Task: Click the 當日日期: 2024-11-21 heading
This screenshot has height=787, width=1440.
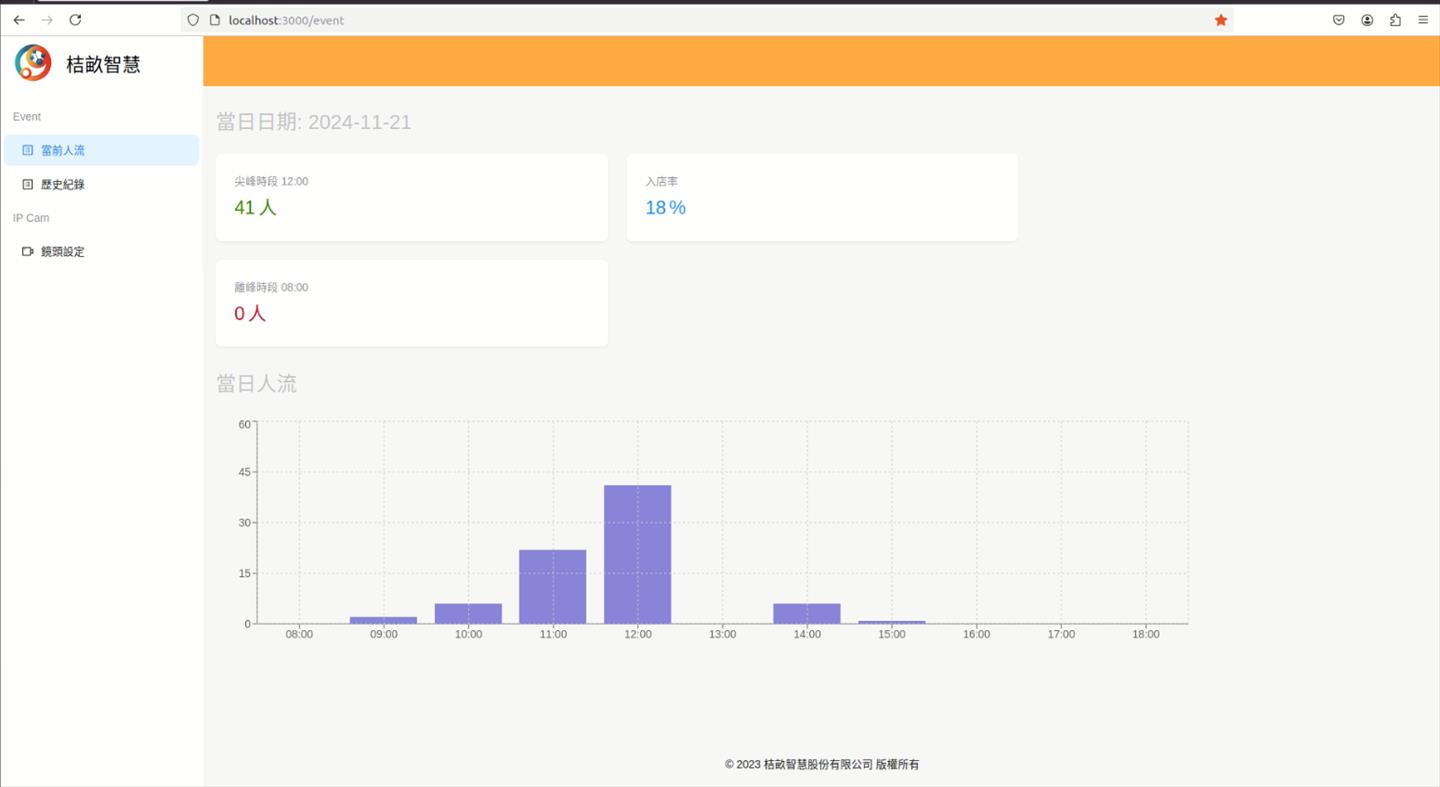Action: [x=314, y=122]
